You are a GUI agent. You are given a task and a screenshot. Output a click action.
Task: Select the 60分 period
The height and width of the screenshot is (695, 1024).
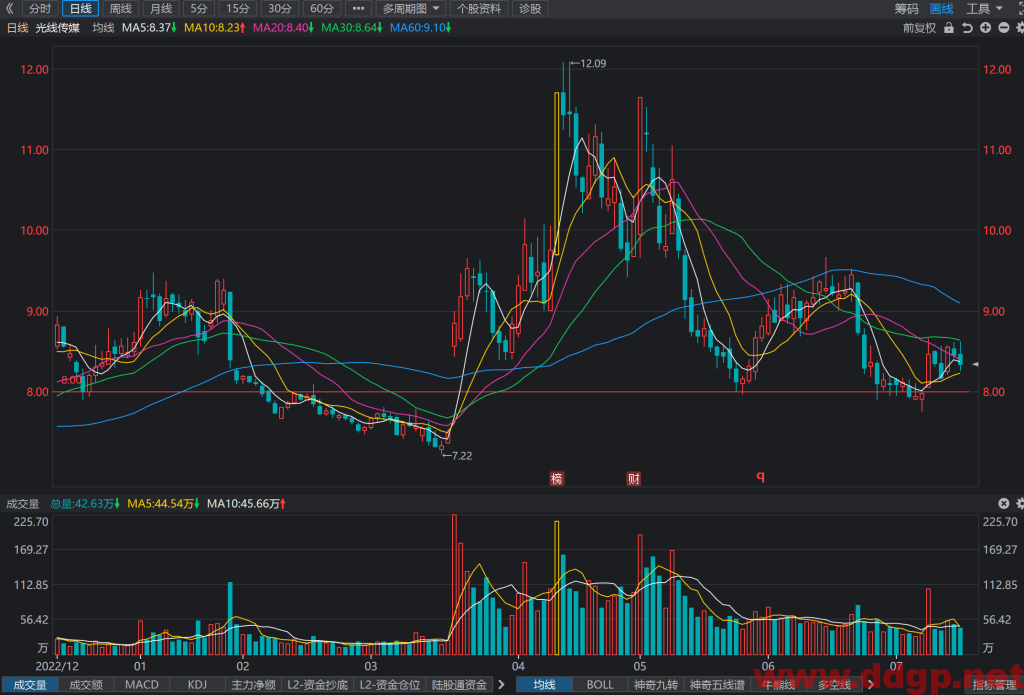pos(322,8)
